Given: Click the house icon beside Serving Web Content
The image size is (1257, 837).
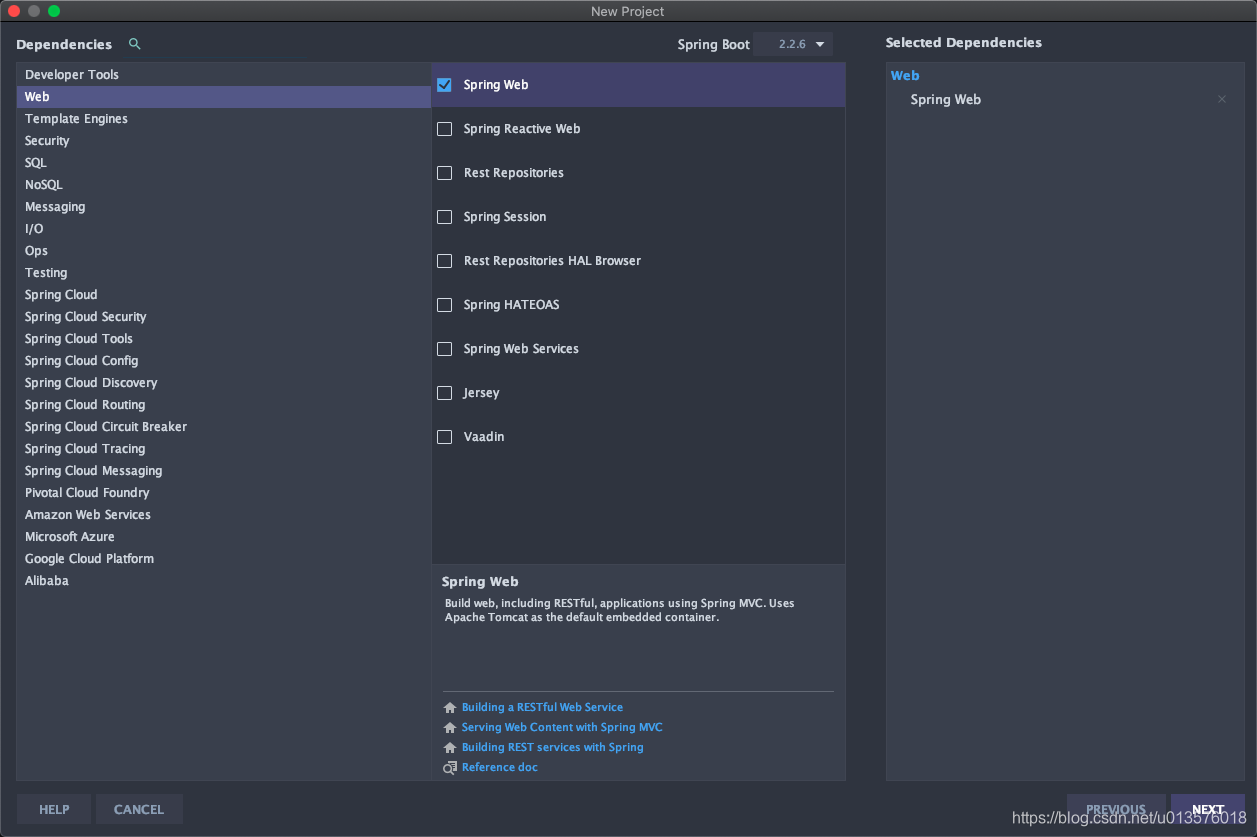Looking at the screenshot, I should pos(450,727).
